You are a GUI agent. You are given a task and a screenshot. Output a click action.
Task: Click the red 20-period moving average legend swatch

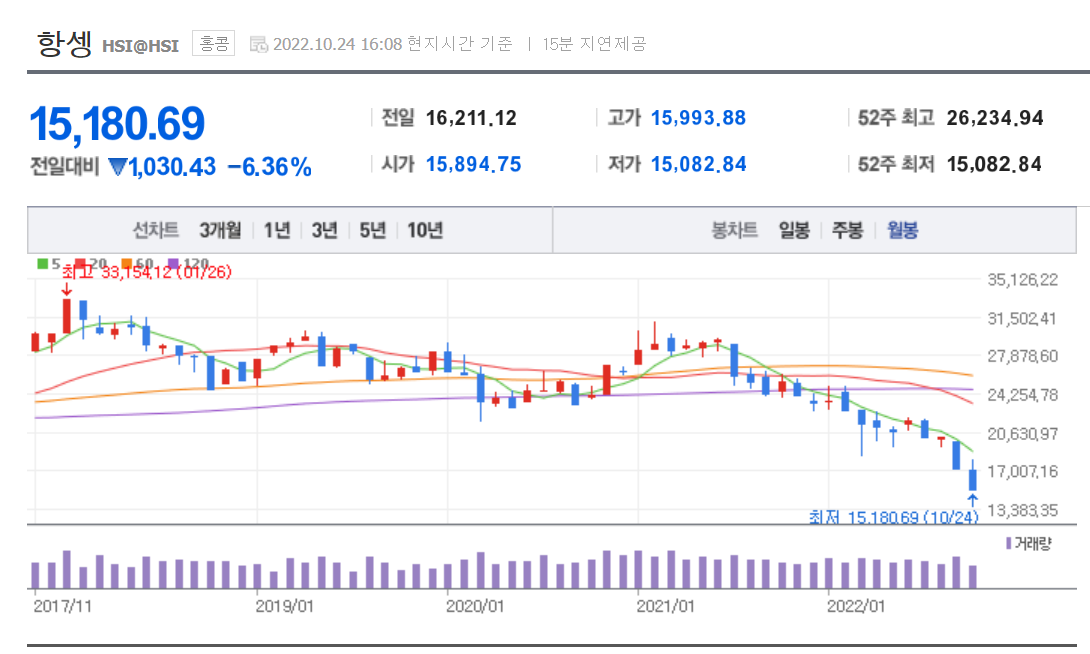pyautogui.click(x=81, y=263)
